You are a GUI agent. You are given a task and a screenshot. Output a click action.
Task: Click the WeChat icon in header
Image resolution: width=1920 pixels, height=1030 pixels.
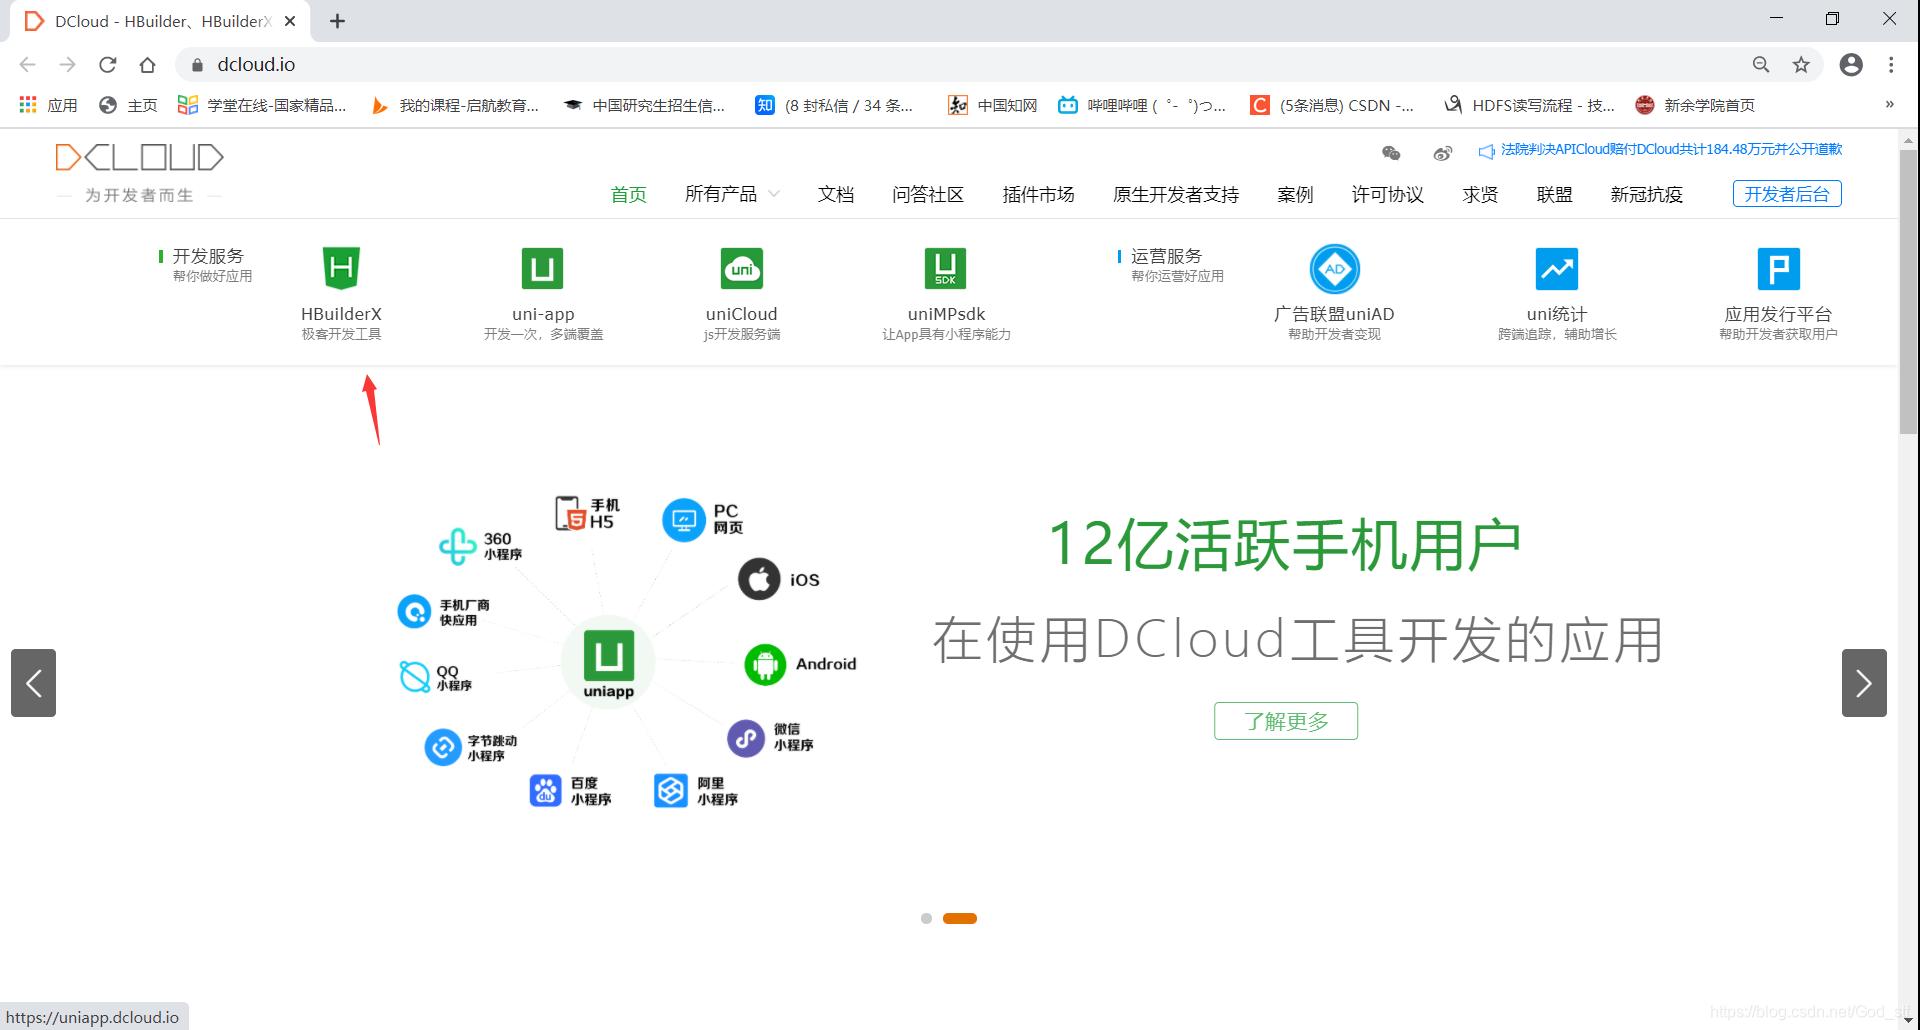pos(1391,153)
